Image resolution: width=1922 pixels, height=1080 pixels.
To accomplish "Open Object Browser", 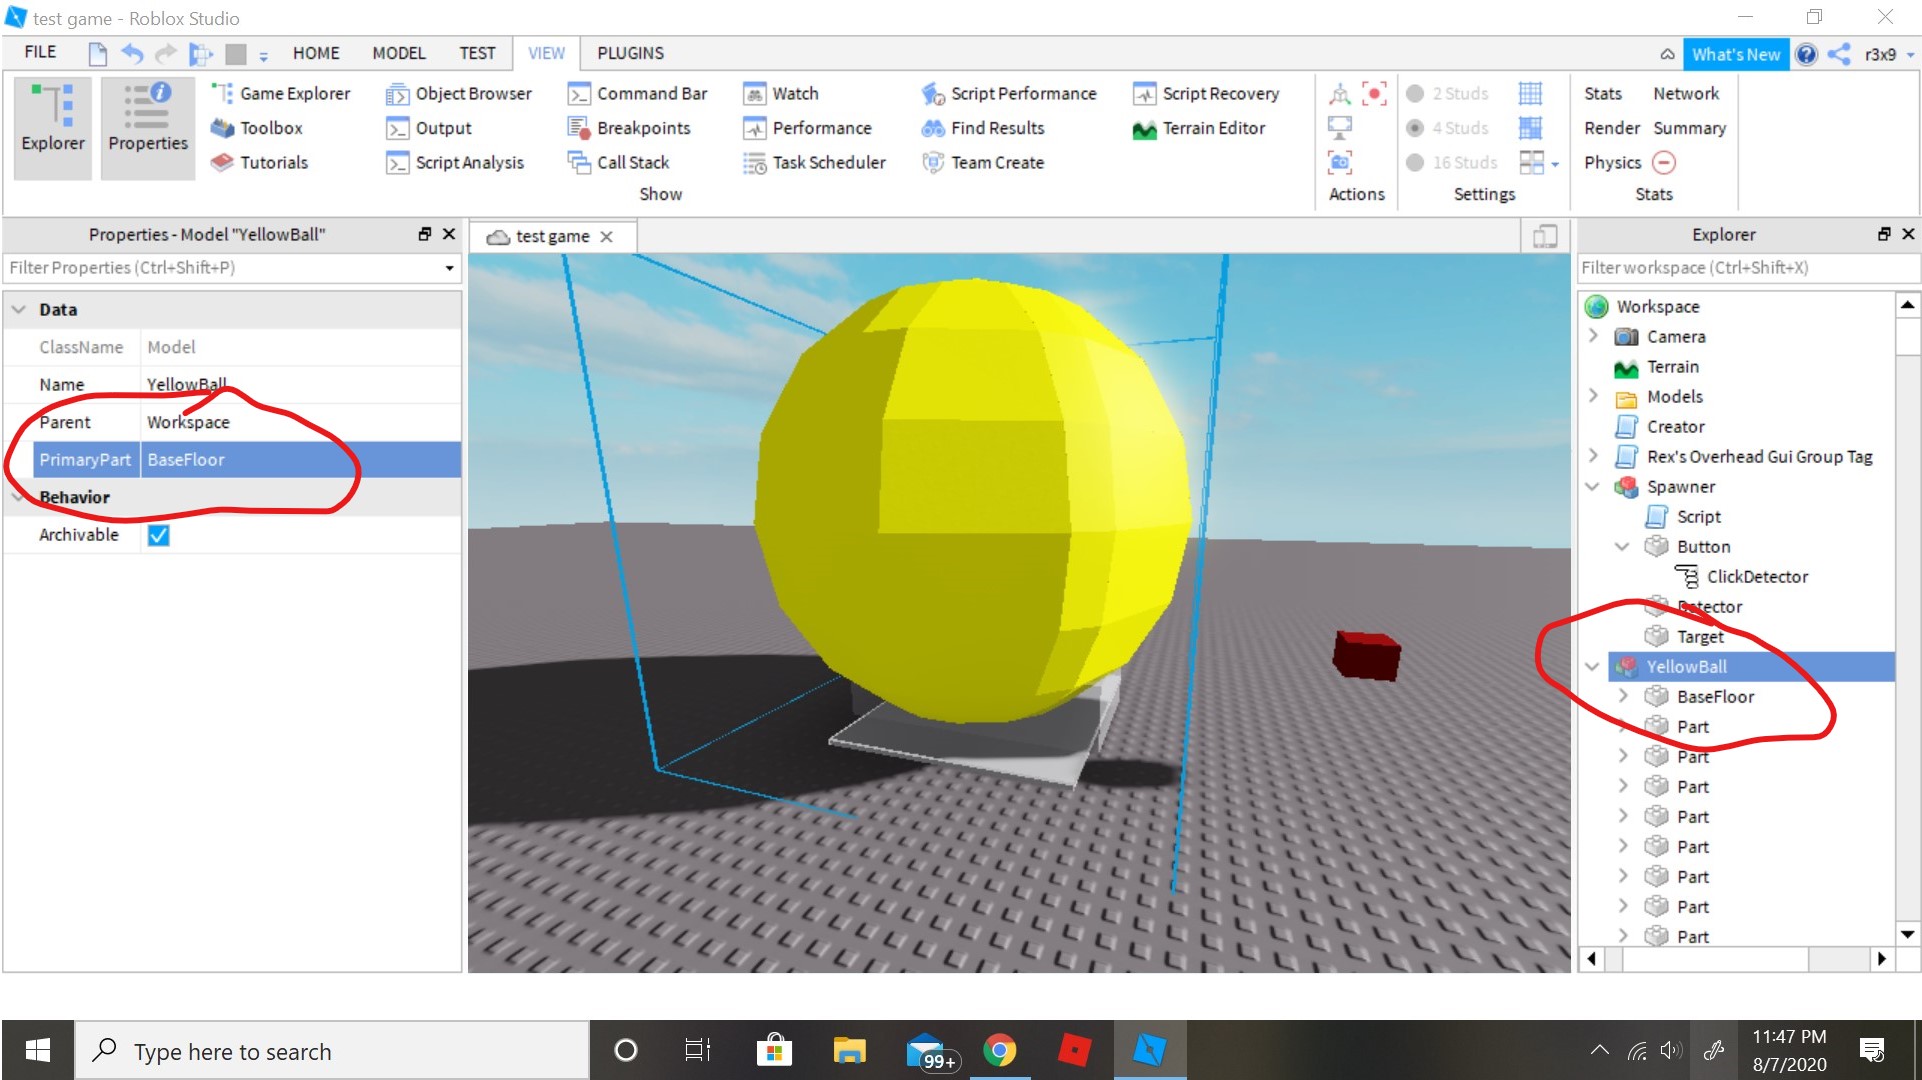I will [459, 93].
